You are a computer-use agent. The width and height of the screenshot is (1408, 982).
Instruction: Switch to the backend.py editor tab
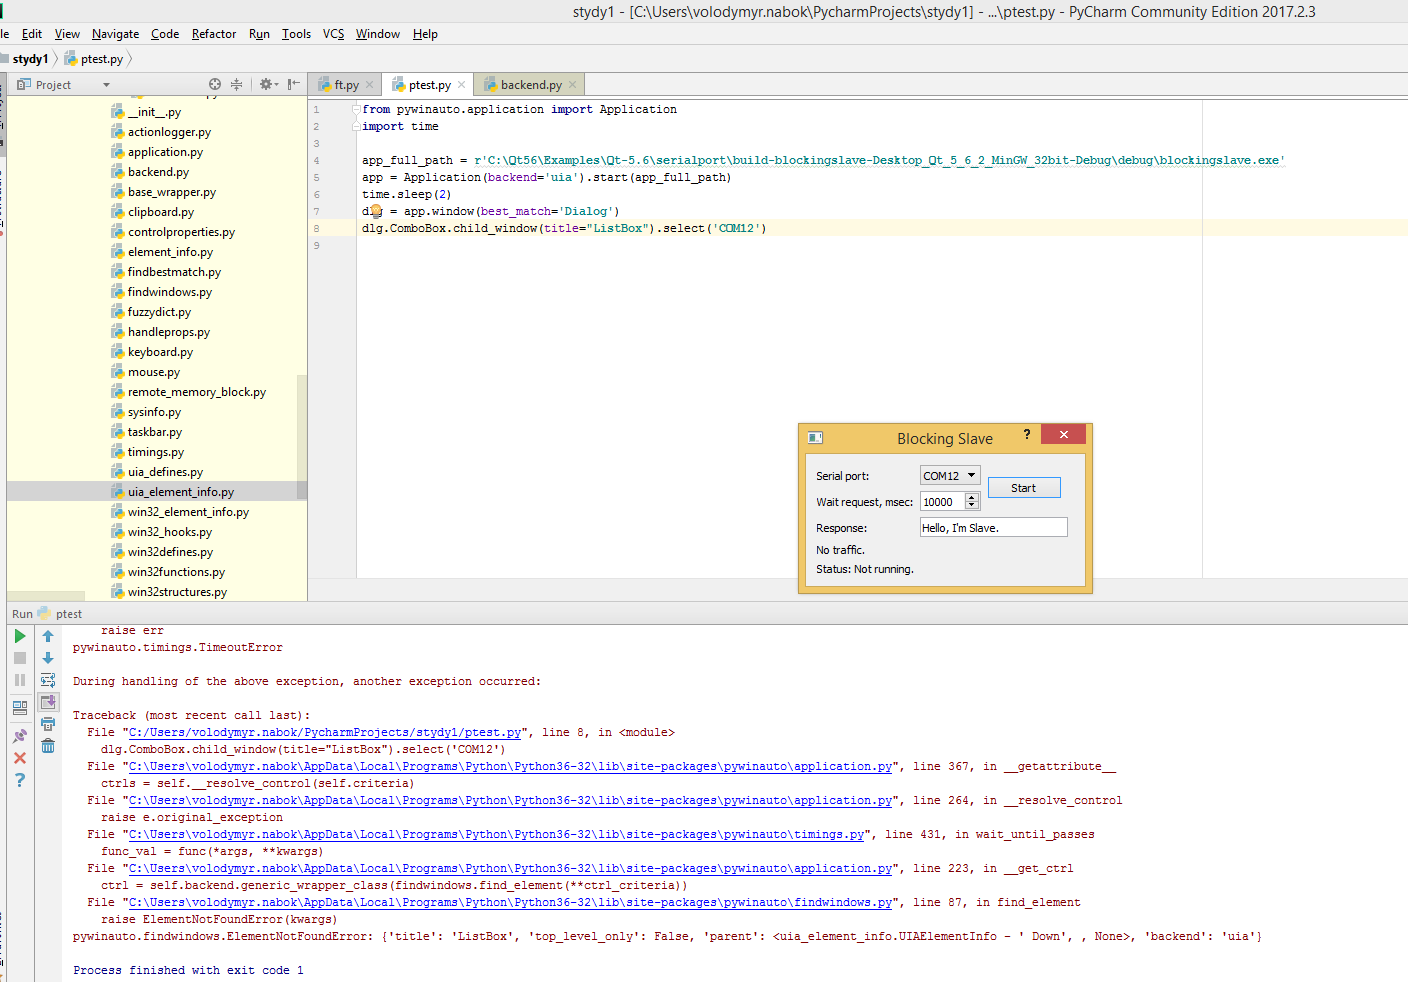tap(527, 84)
